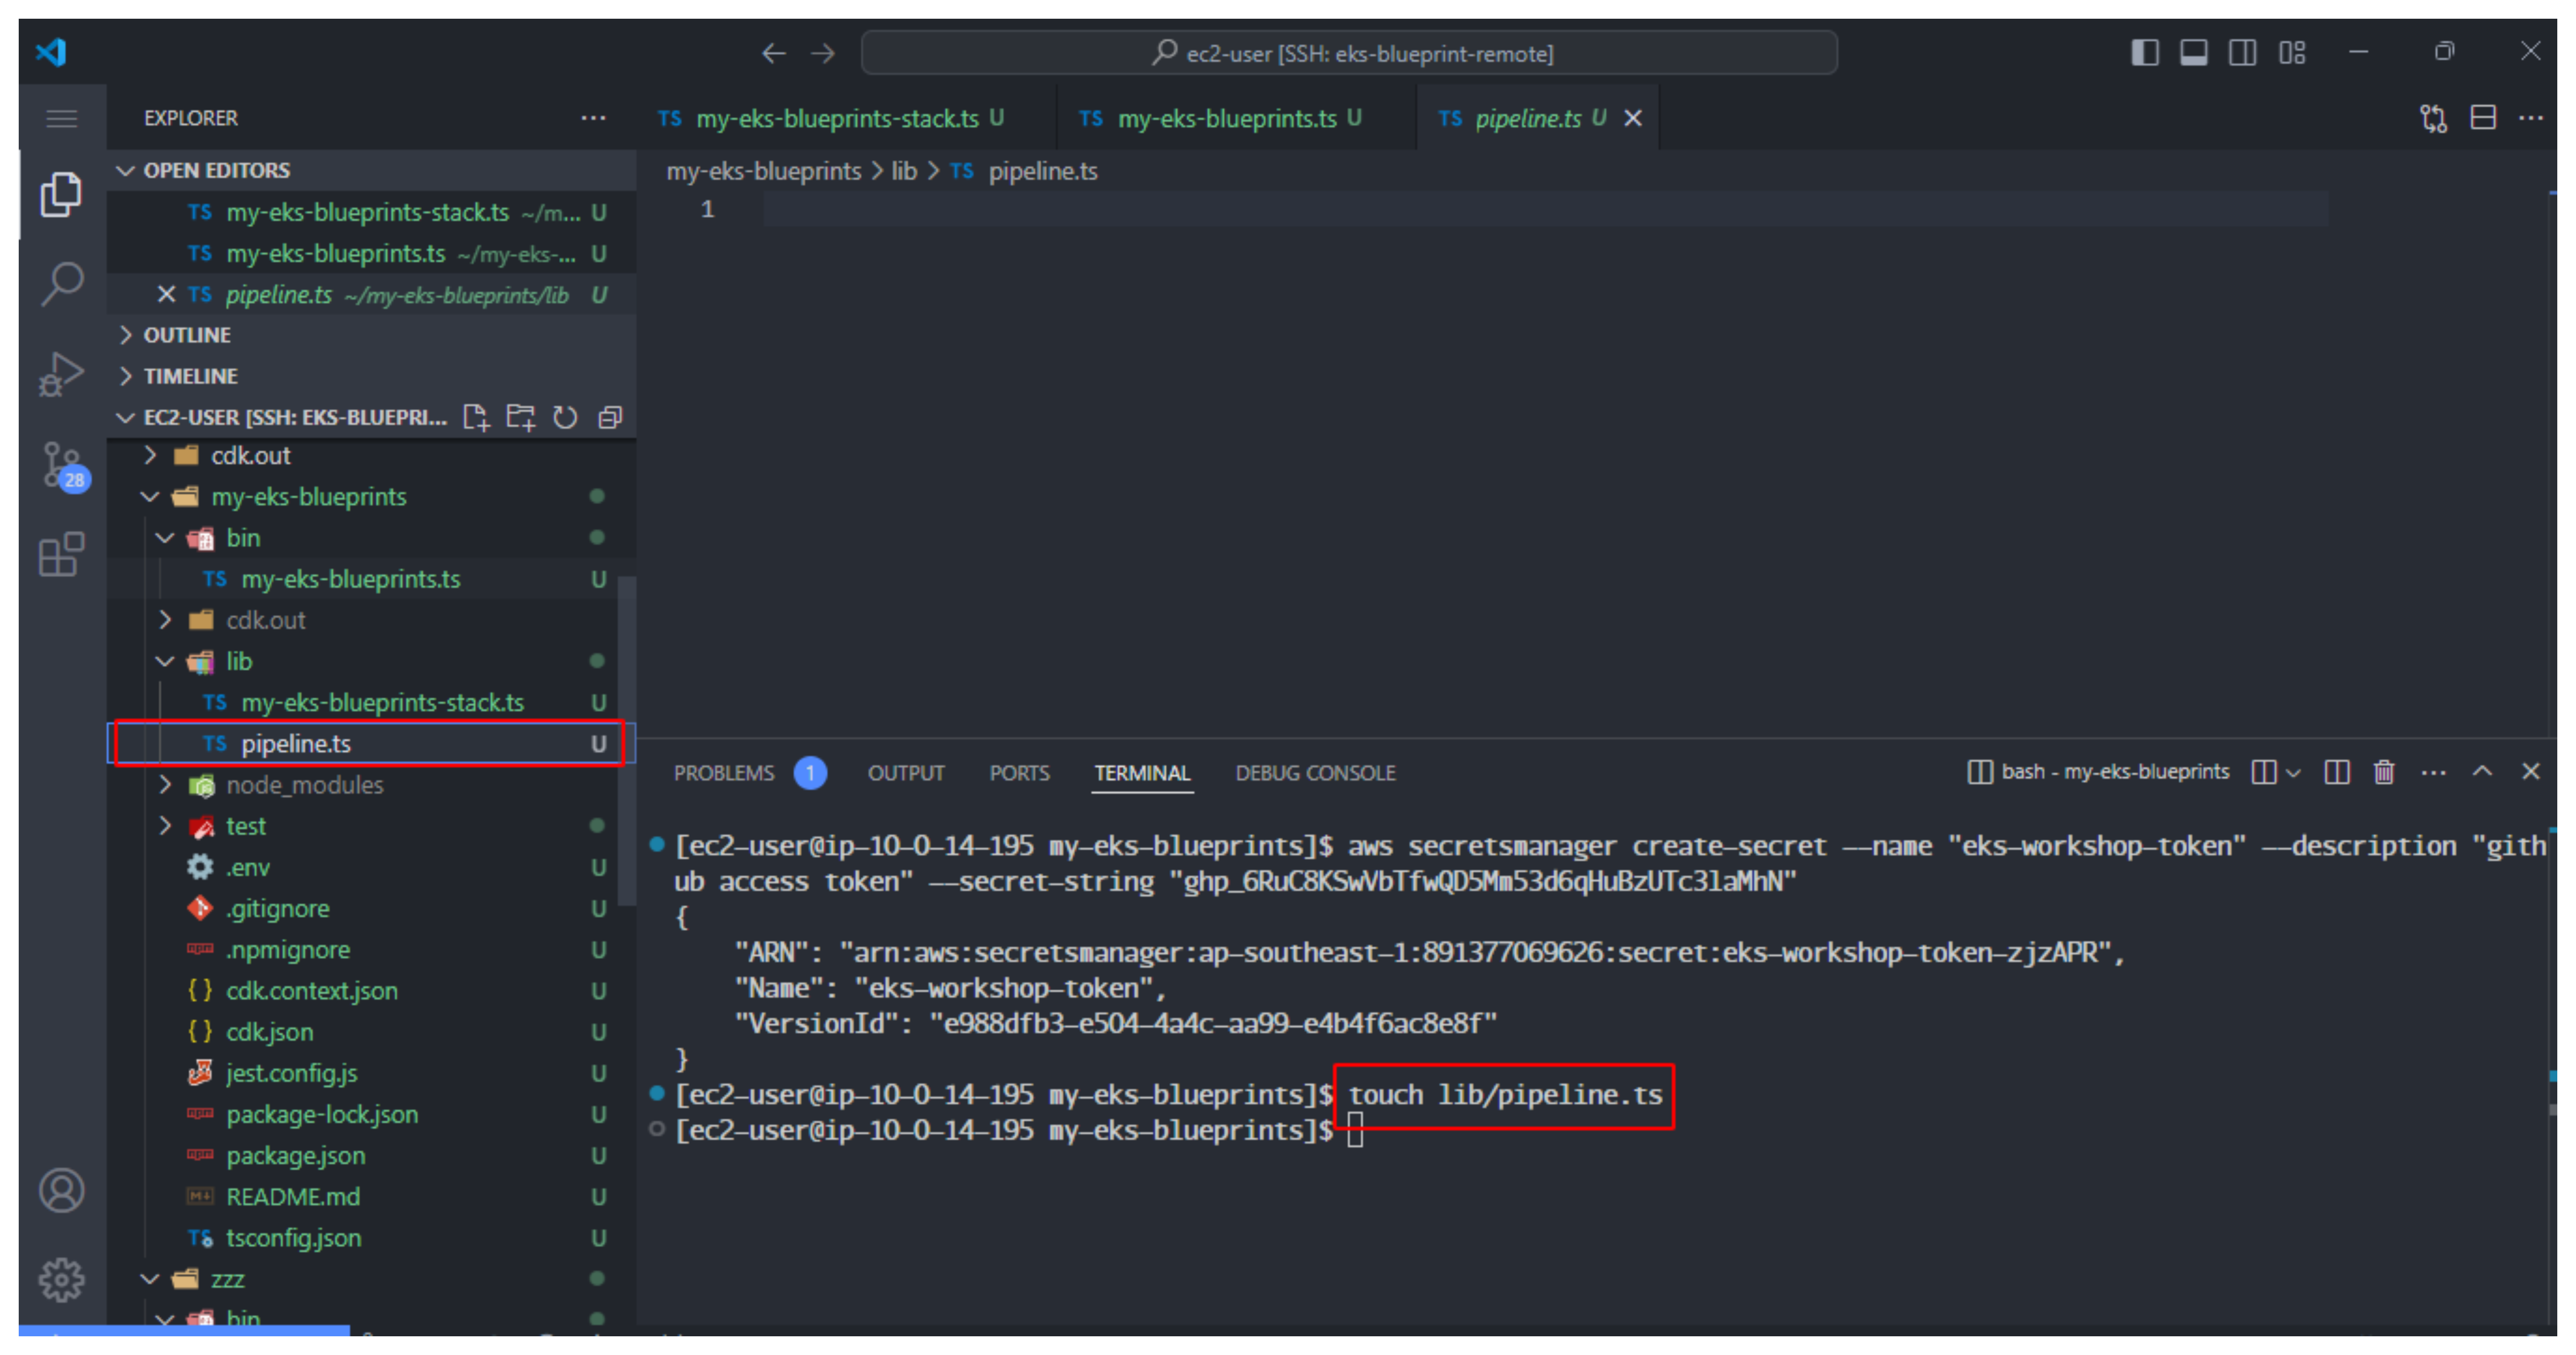The width and height of the screenshot is (2576, 1355).
Task: Click the command center search box
Action: (x=1349, y=53)
